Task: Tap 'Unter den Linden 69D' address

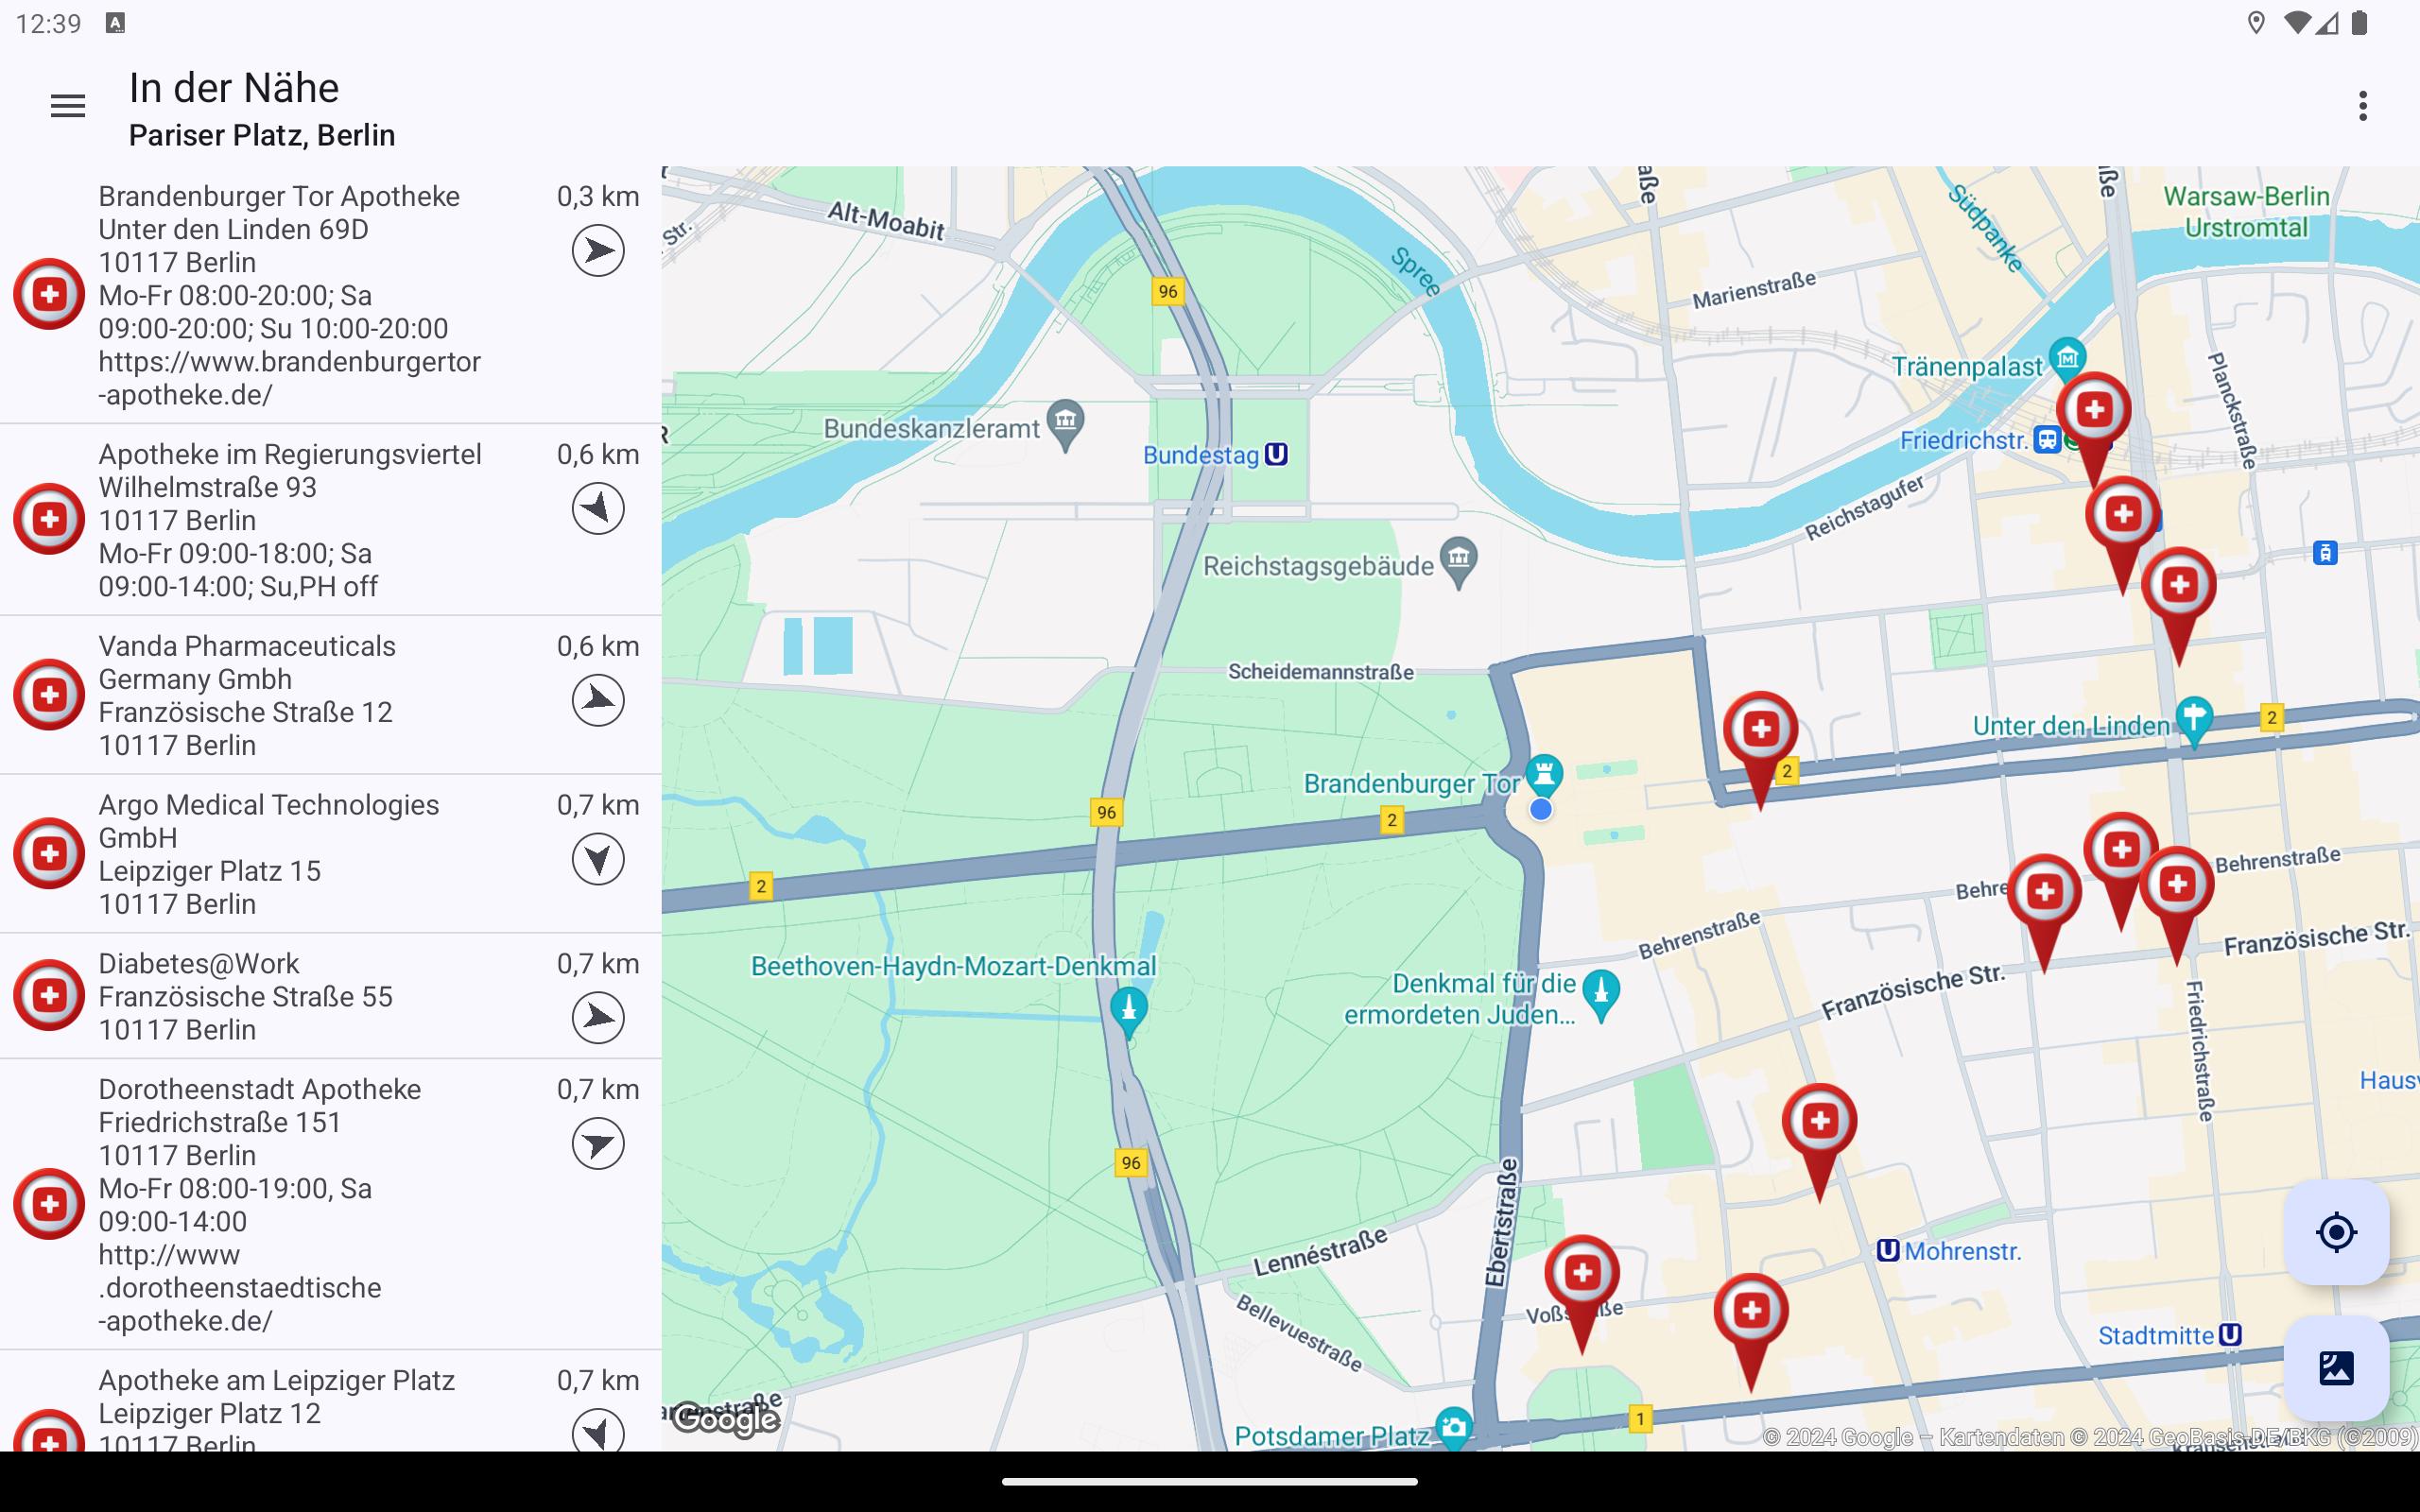Action: click(x=233, y=229)
